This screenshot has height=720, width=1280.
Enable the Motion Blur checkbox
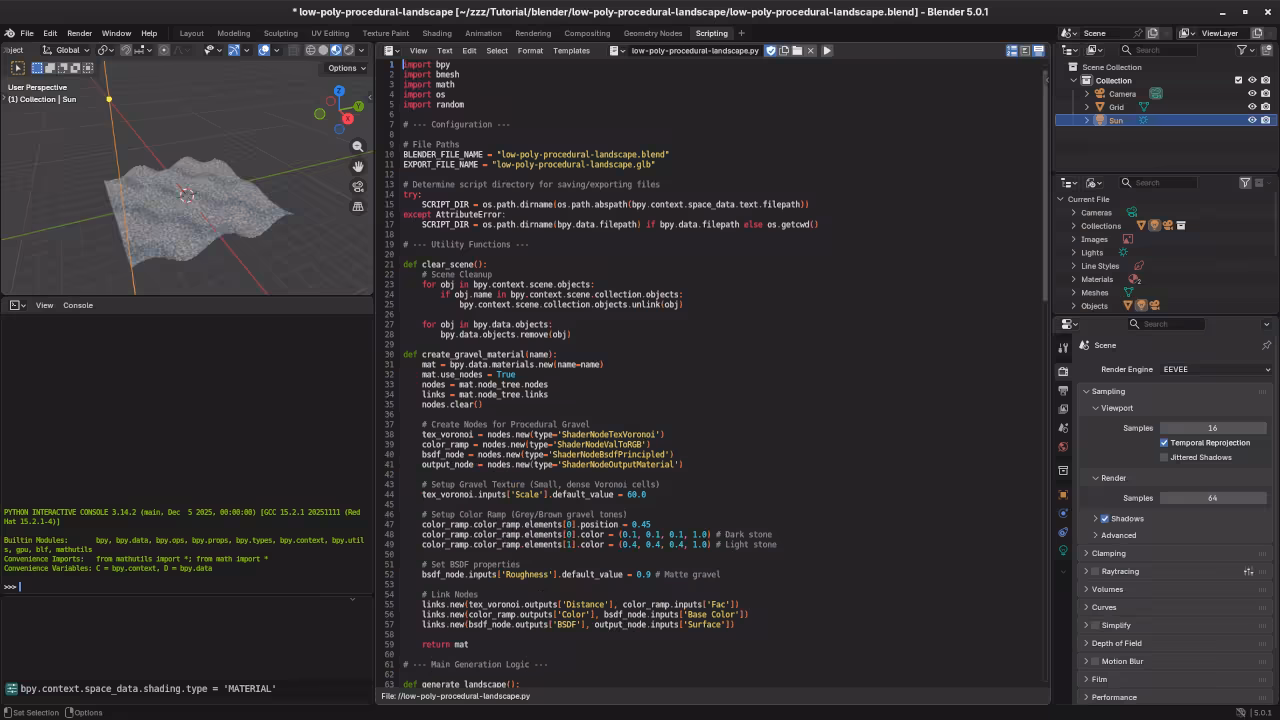(x=1095, y=662)
